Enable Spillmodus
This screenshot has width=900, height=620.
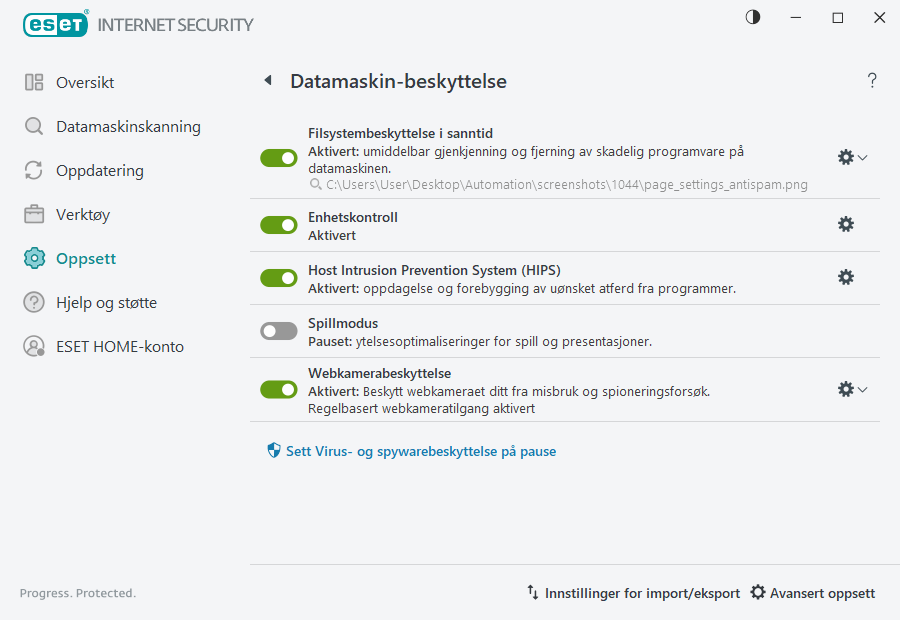(x=278, y=330)
